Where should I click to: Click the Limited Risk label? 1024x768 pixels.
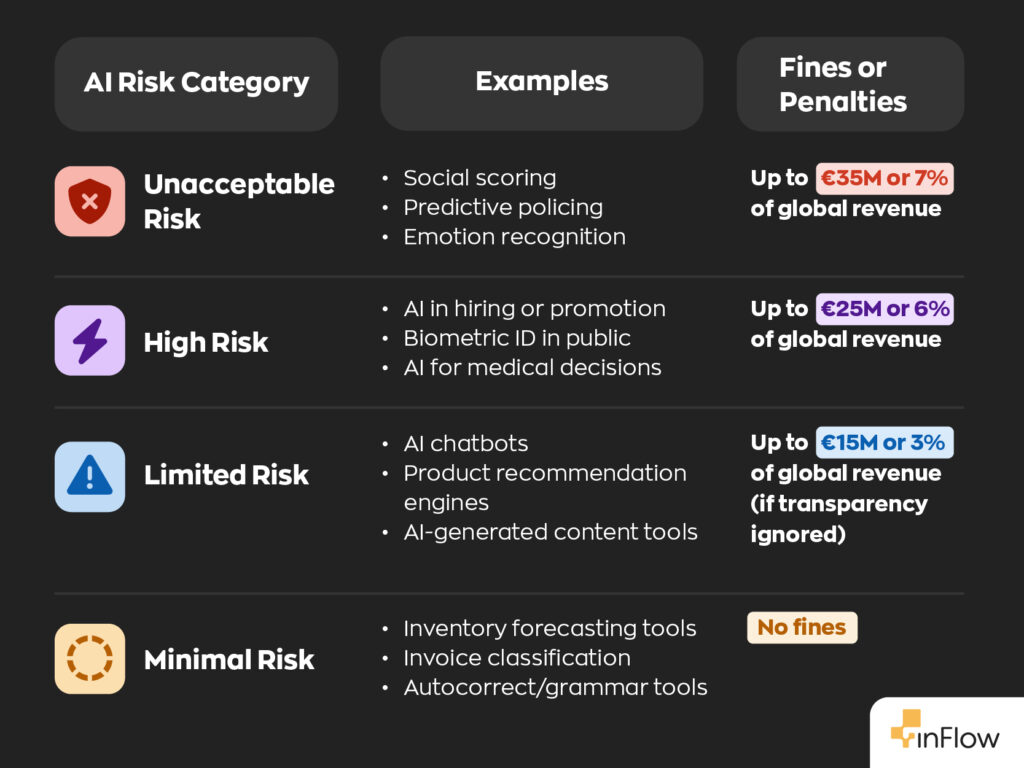point(226,476)
